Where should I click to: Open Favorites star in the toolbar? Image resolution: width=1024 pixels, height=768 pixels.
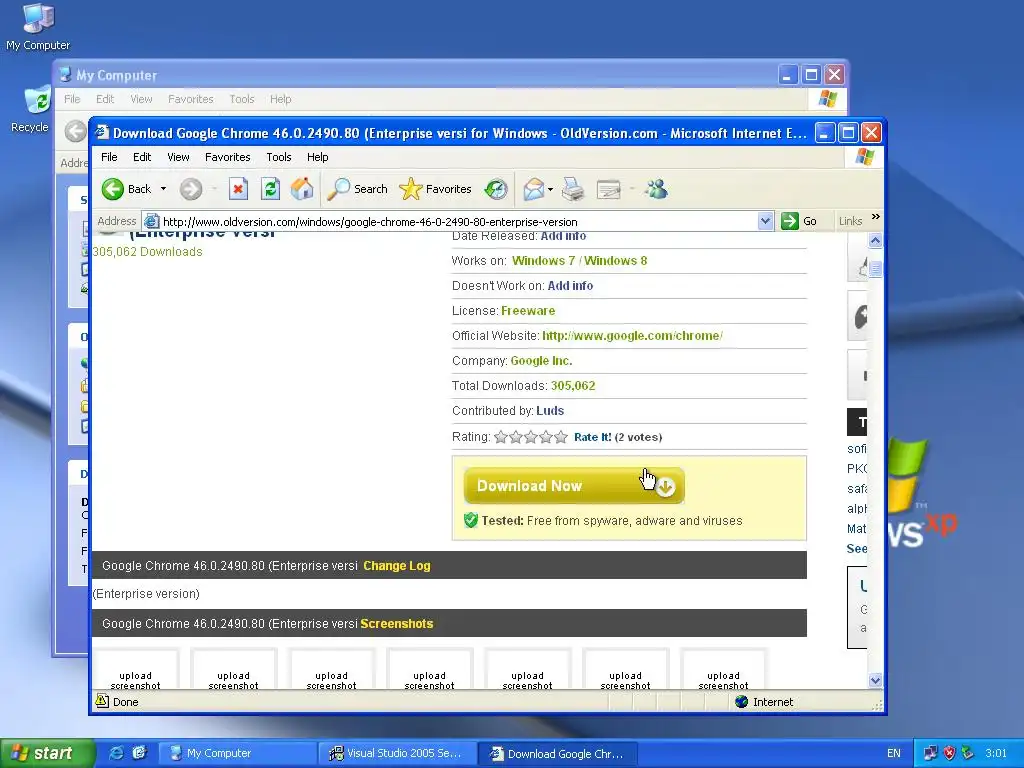(x=435, y=189)
